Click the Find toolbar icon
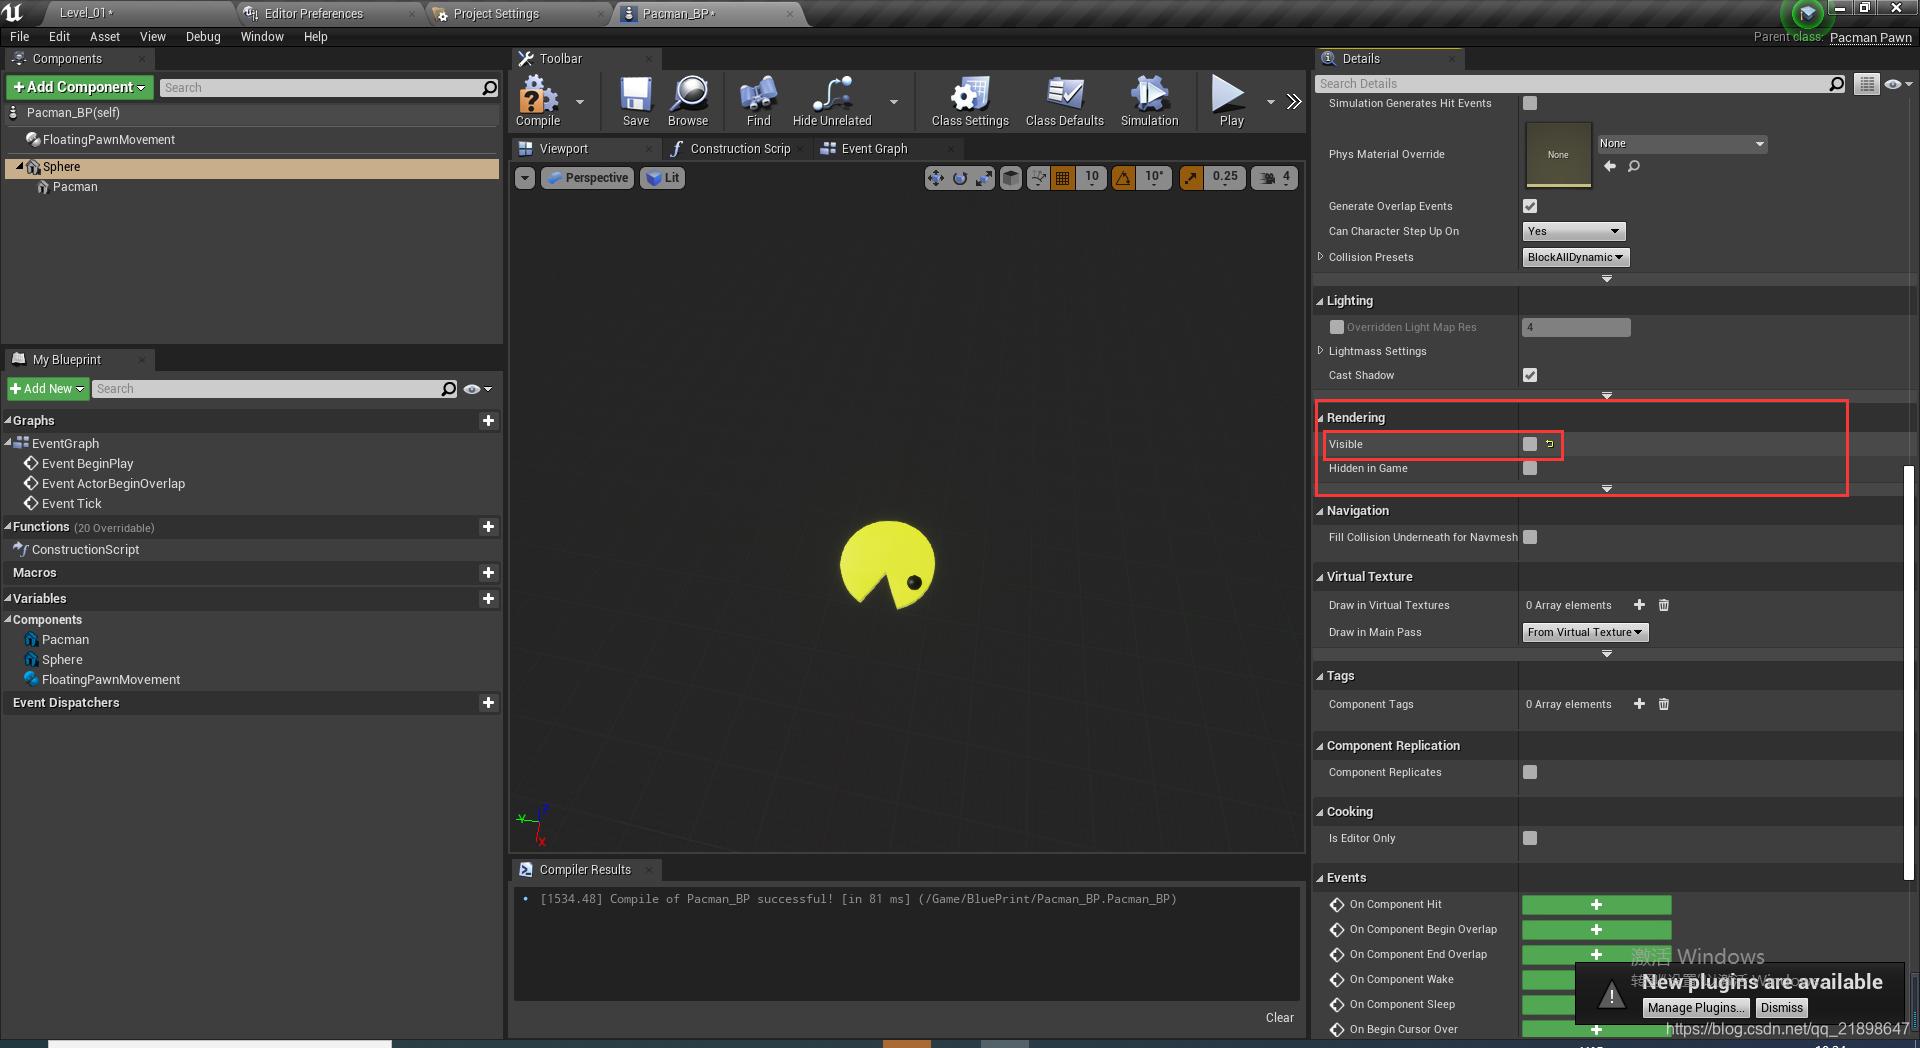 coord(759,101)
